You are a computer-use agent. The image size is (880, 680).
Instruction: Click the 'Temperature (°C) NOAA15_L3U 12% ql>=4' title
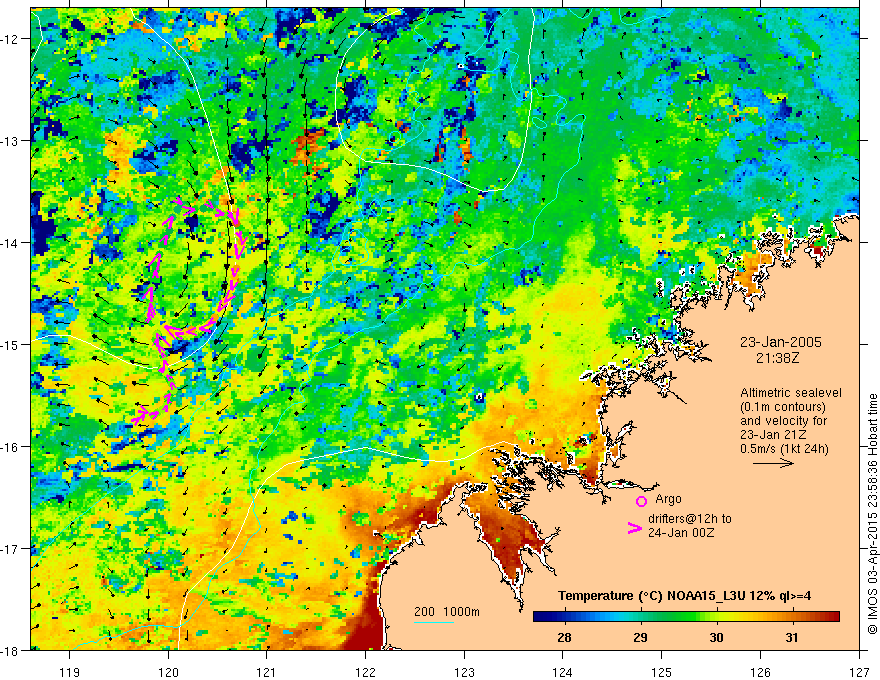[x=684, y=596]
